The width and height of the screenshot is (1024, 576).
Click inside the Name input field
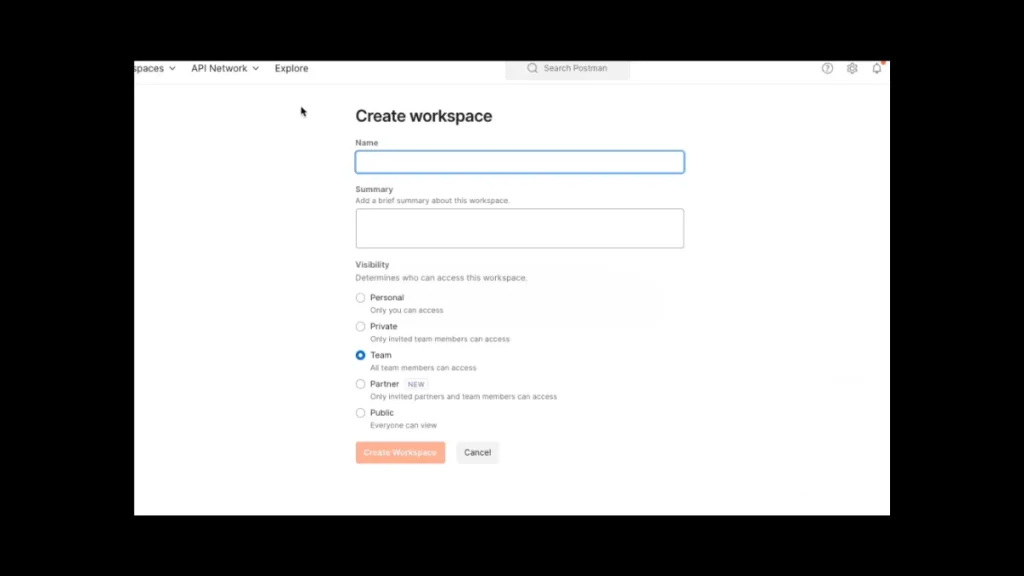[x=519, y=161]
